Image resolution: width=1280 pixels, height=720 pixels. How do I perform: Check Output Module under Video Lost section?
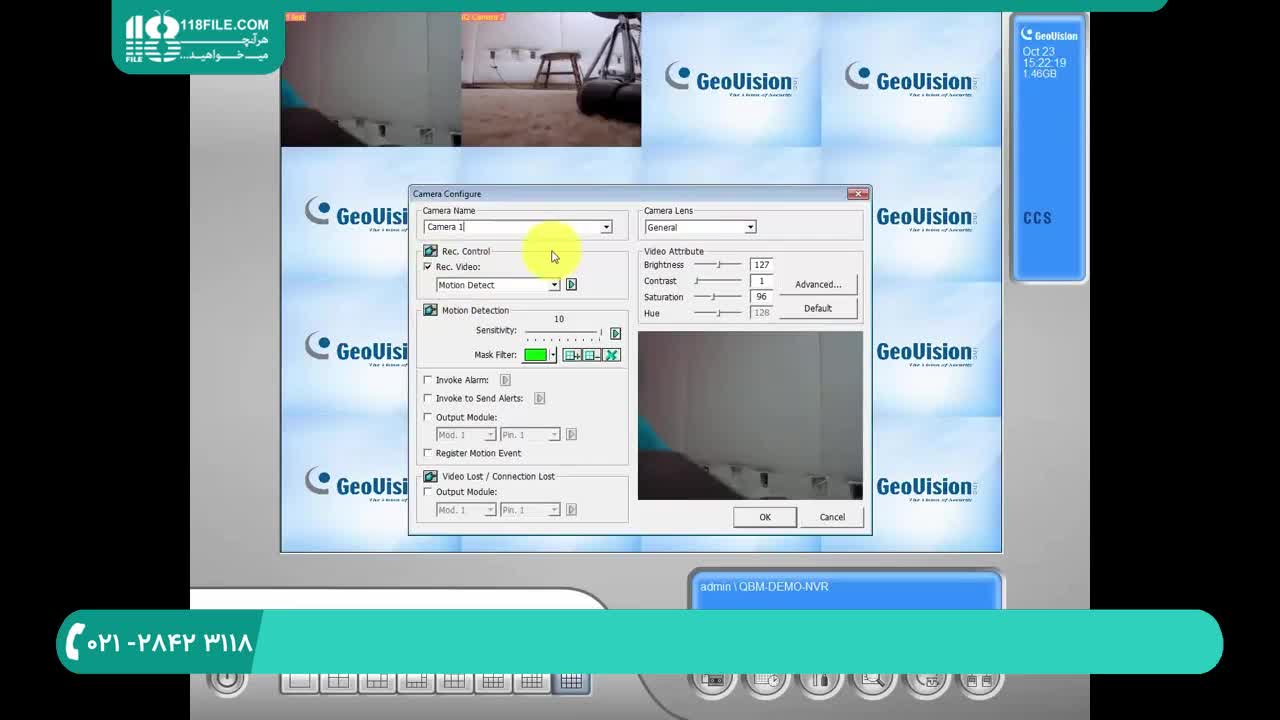coord(428,492)
